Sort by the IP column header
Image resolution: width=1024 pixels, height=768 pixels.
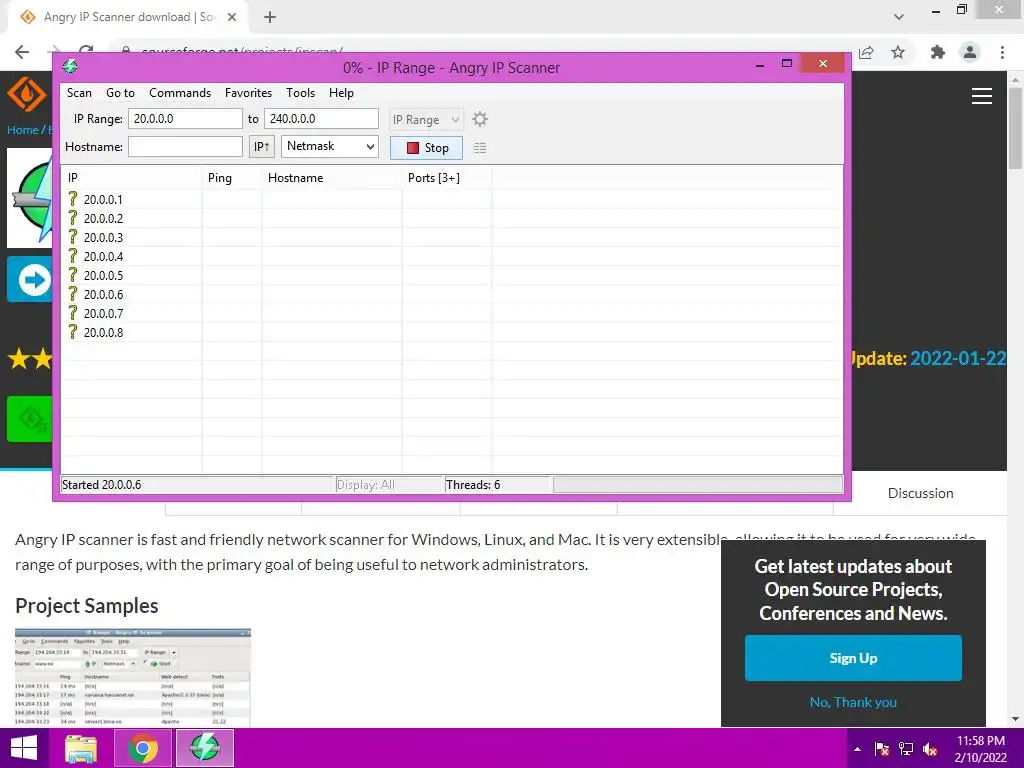(x=131, y=178)
